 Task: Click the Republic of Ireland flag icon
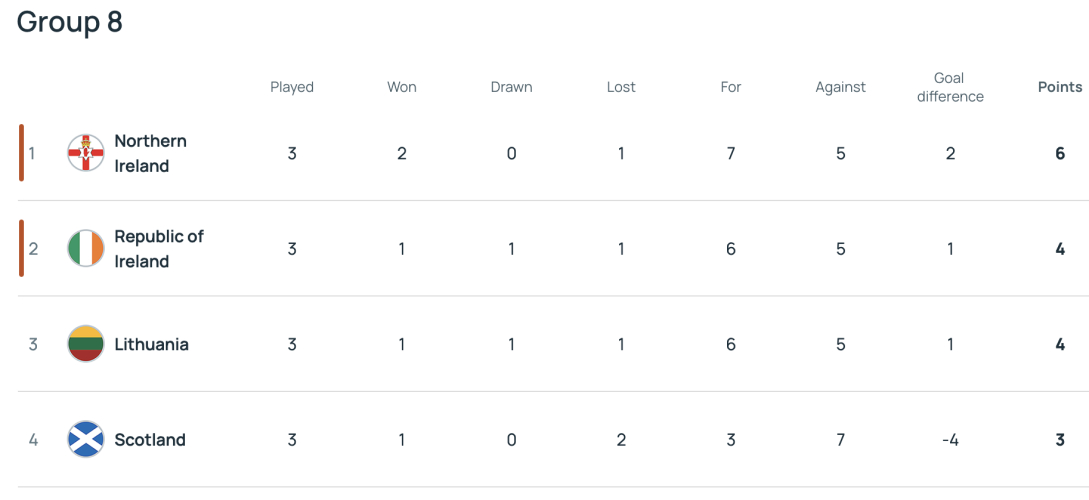[85, 249]
